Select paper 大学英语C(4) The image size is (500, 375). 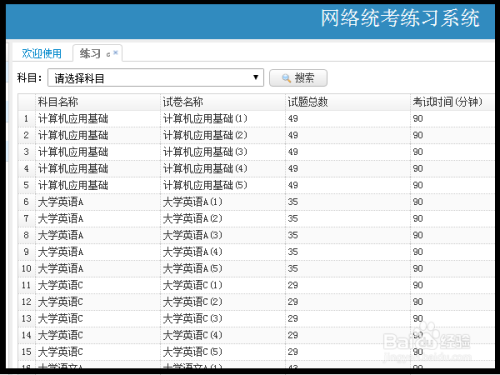click(x=193, y=335)
